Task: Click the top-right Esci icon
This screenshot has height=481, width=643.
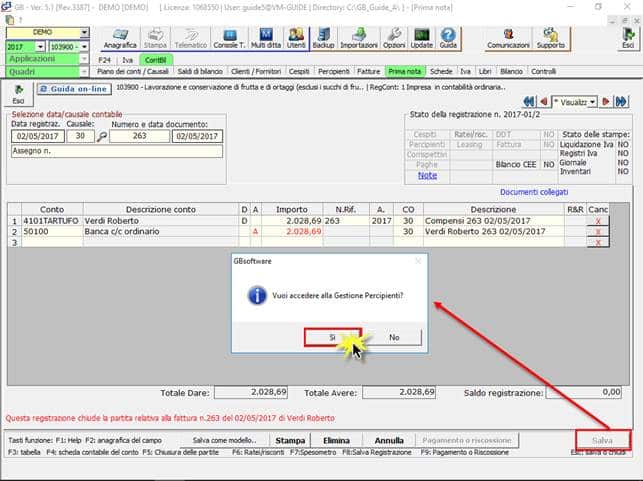Action: 628,39
